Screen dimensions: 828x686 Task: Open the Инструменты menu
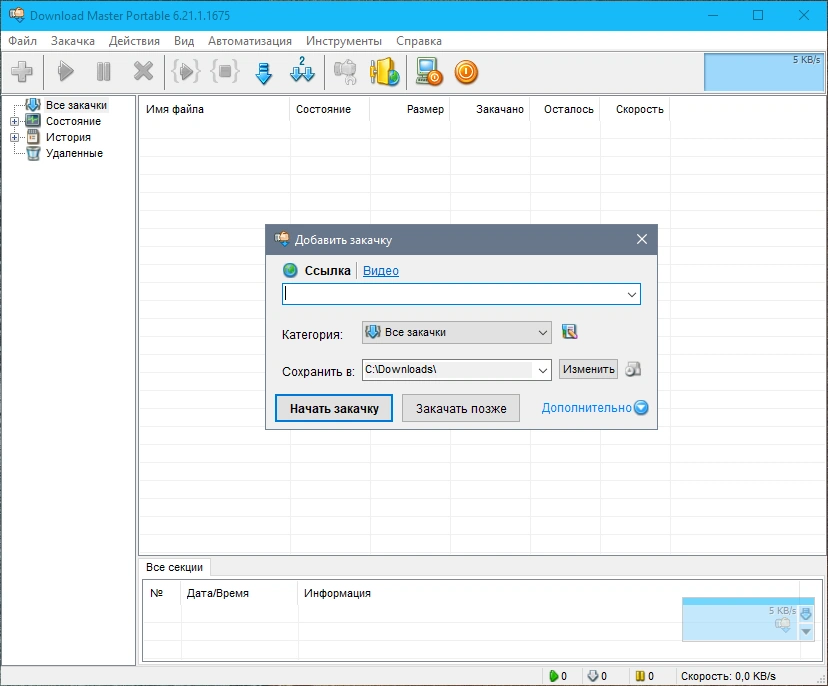coord(344,41)
